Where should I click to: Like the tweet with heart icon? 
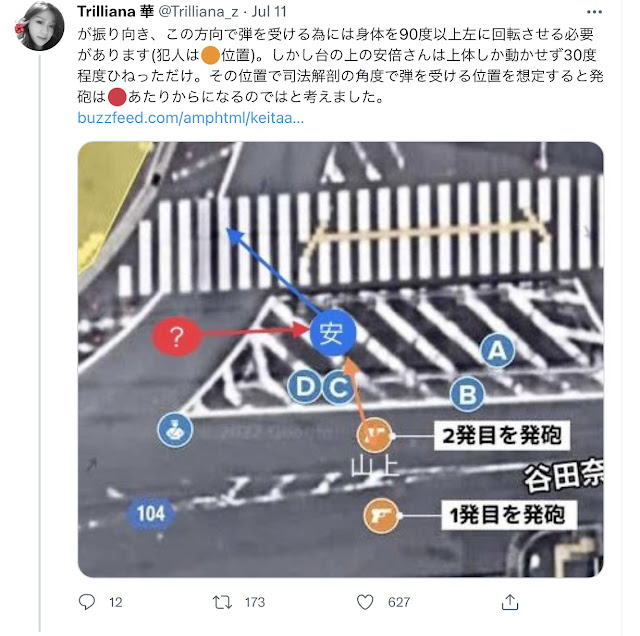pyautogui.click(x=365, y=602)
